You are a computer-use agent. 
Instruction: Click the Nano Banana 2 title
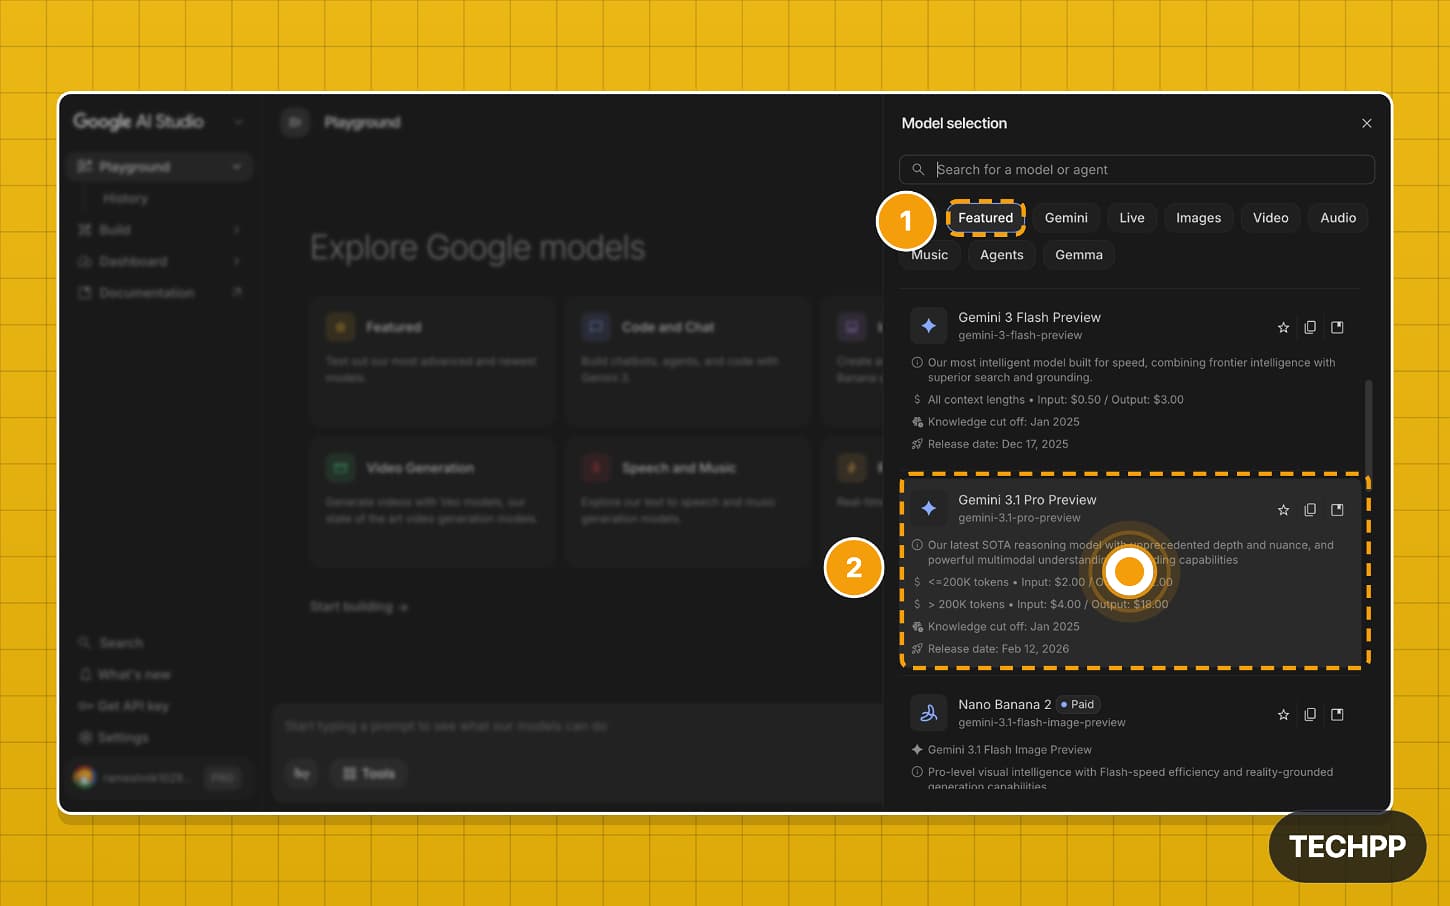1004,704
